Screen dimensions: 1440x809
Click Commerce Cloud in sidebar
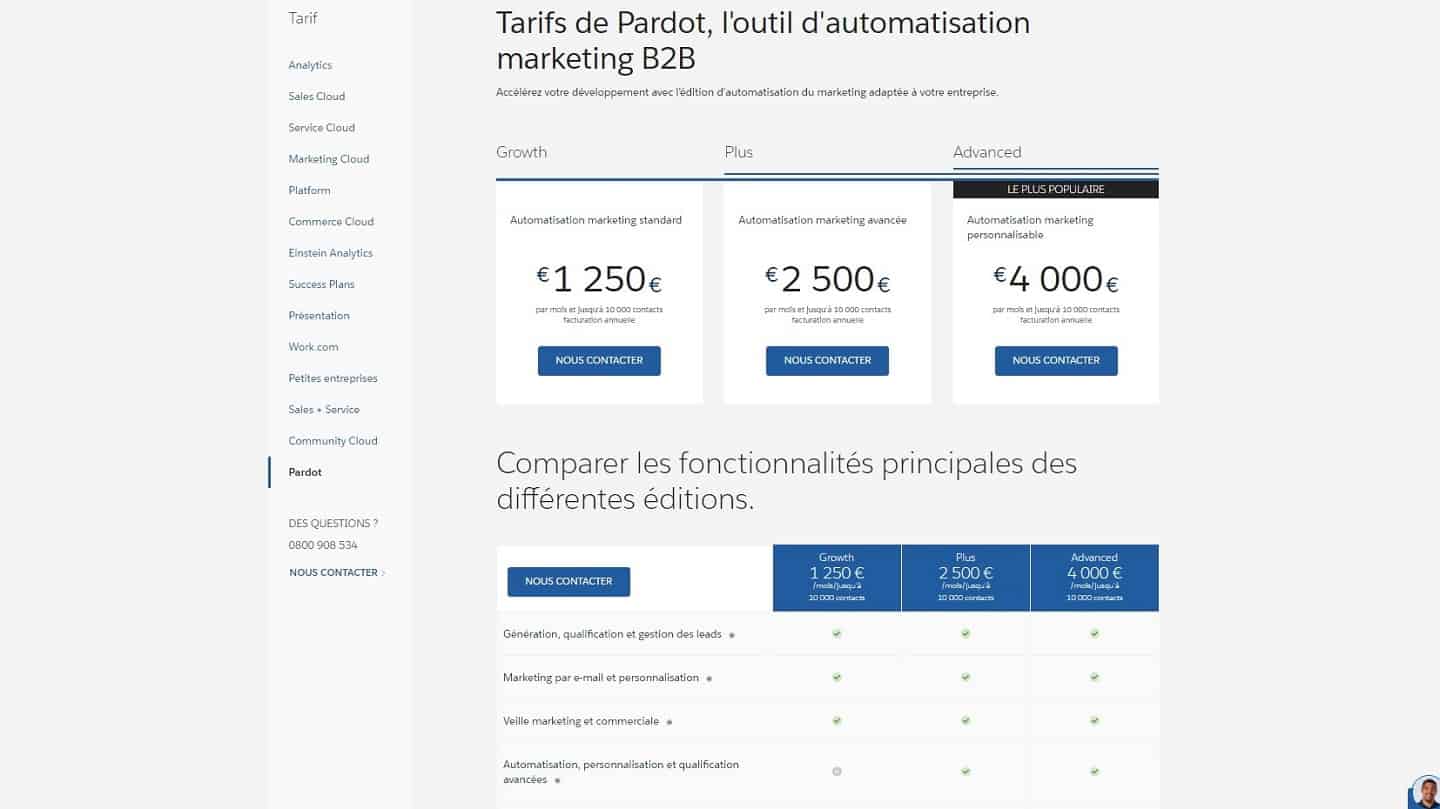pyautogui.click(x=331, y=222)
